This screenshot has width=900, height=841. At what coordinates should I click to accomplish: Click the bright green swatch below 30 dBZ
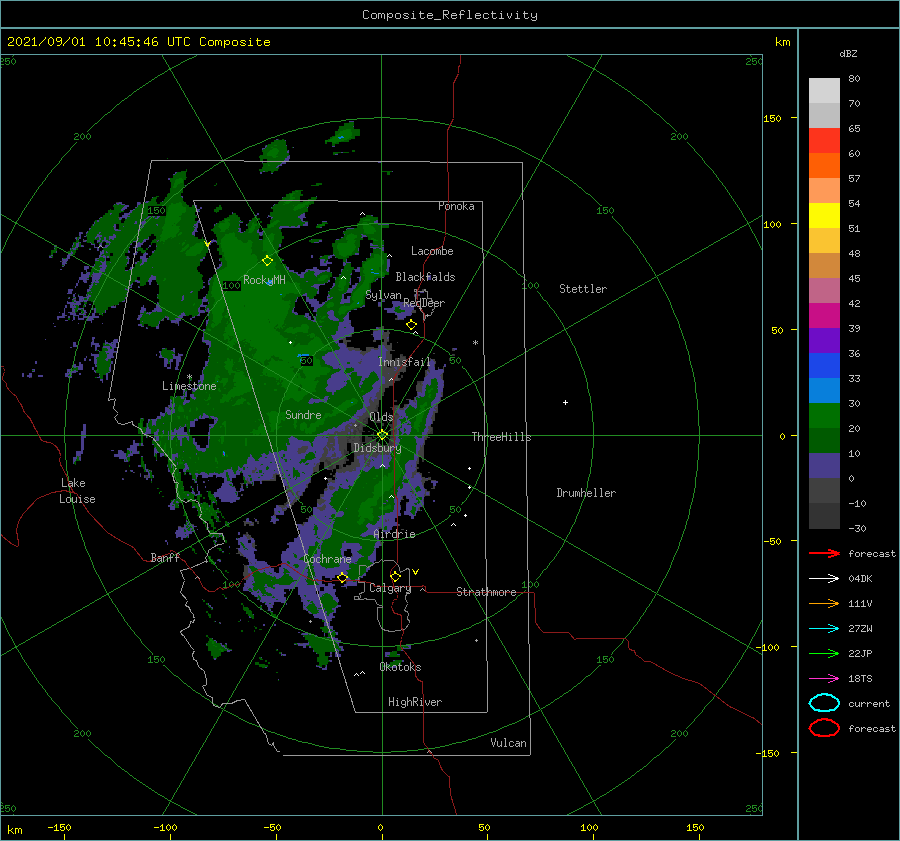(824, 416)
